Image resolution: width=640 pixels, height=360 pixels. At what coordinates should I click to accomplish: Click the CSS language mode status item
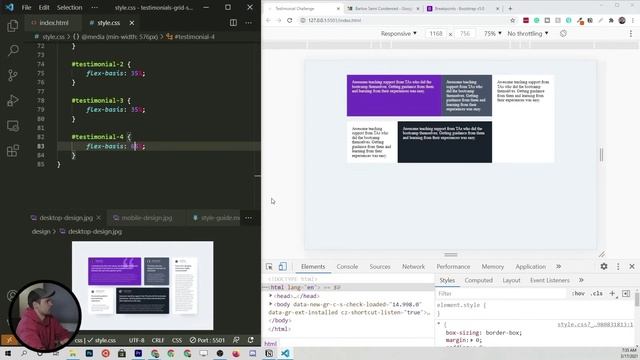tap(177, 340)
